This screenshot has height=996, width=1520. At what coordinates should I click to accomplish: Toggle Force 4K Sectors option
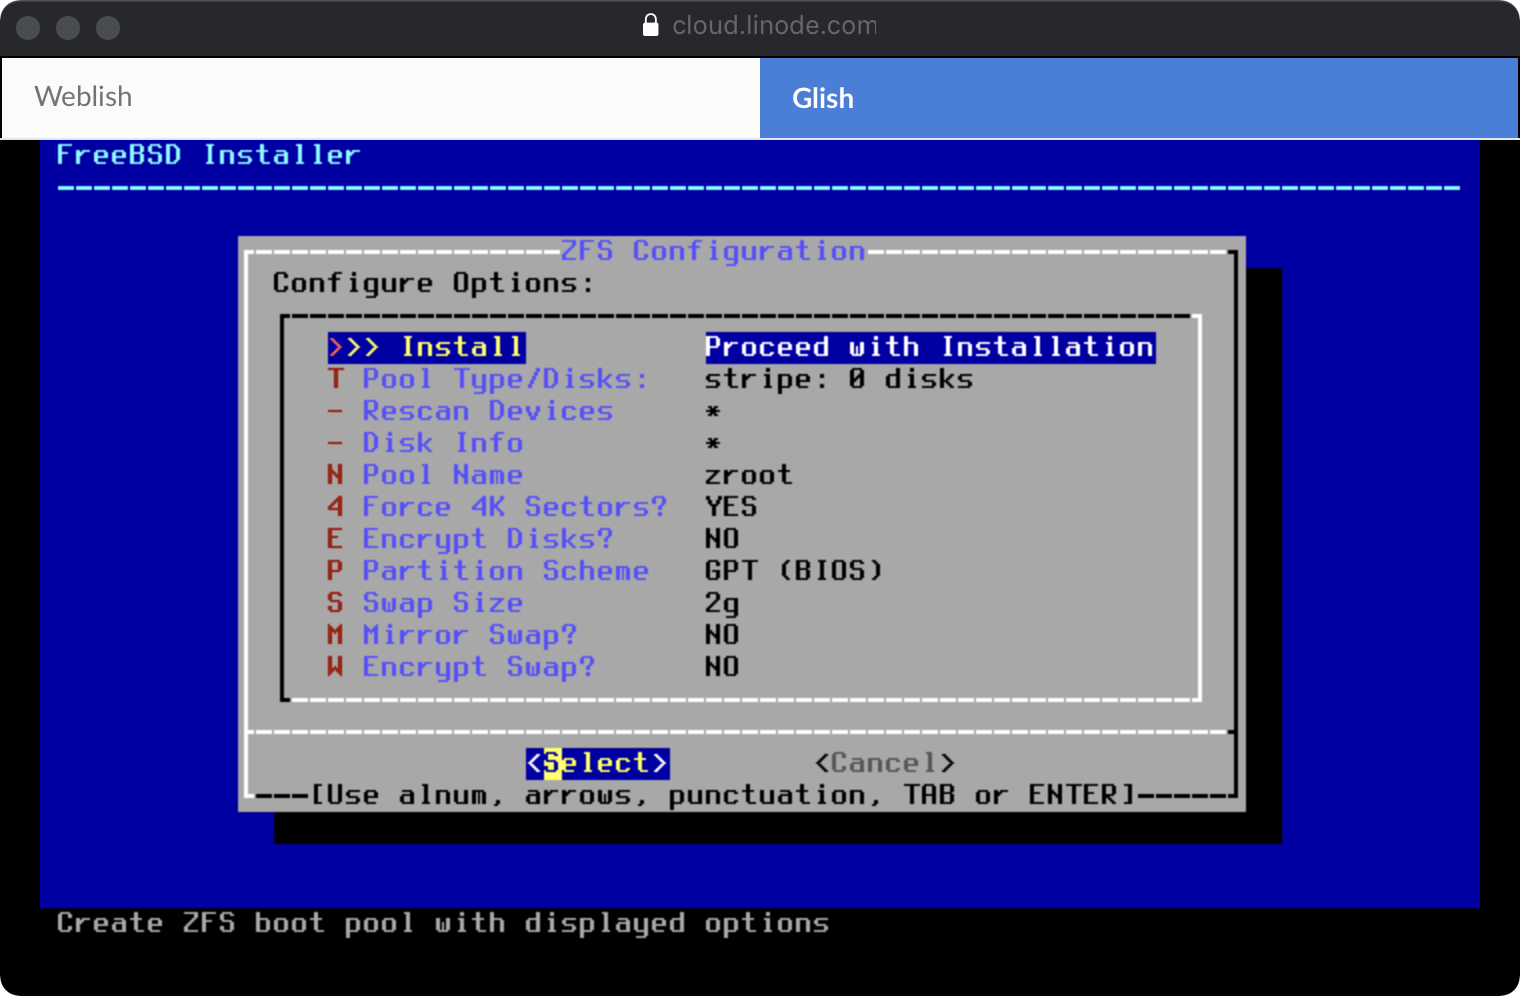pos(513,507)
